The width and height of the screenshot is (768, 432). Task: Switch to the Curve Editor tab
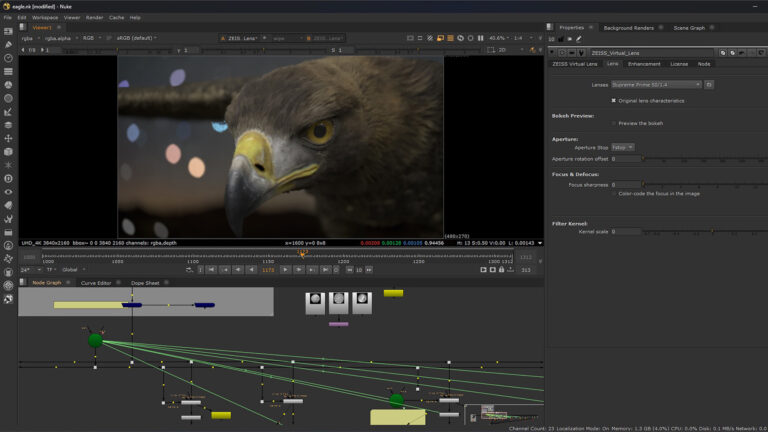pyautogui.click(x=96, y=283)
